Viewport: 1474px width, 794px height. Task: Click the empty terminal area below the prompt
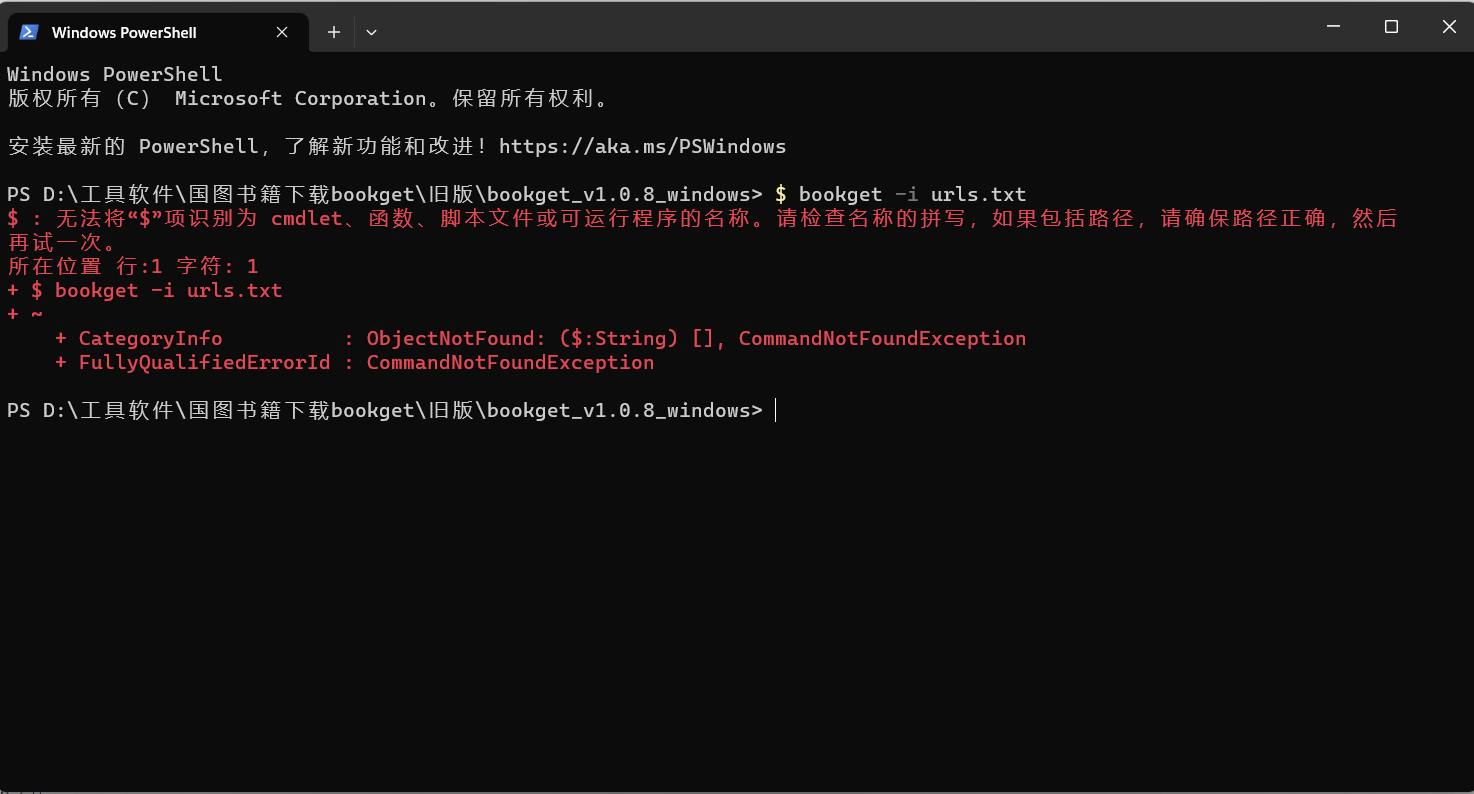click(x=737, y=600)
